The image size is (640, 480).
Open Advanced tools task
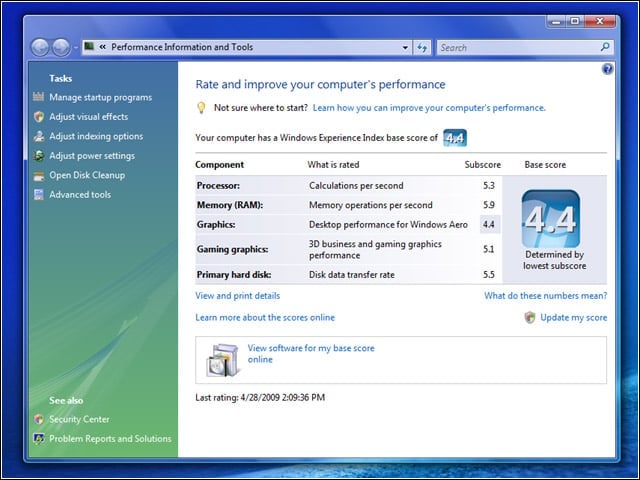click(80, 195)
